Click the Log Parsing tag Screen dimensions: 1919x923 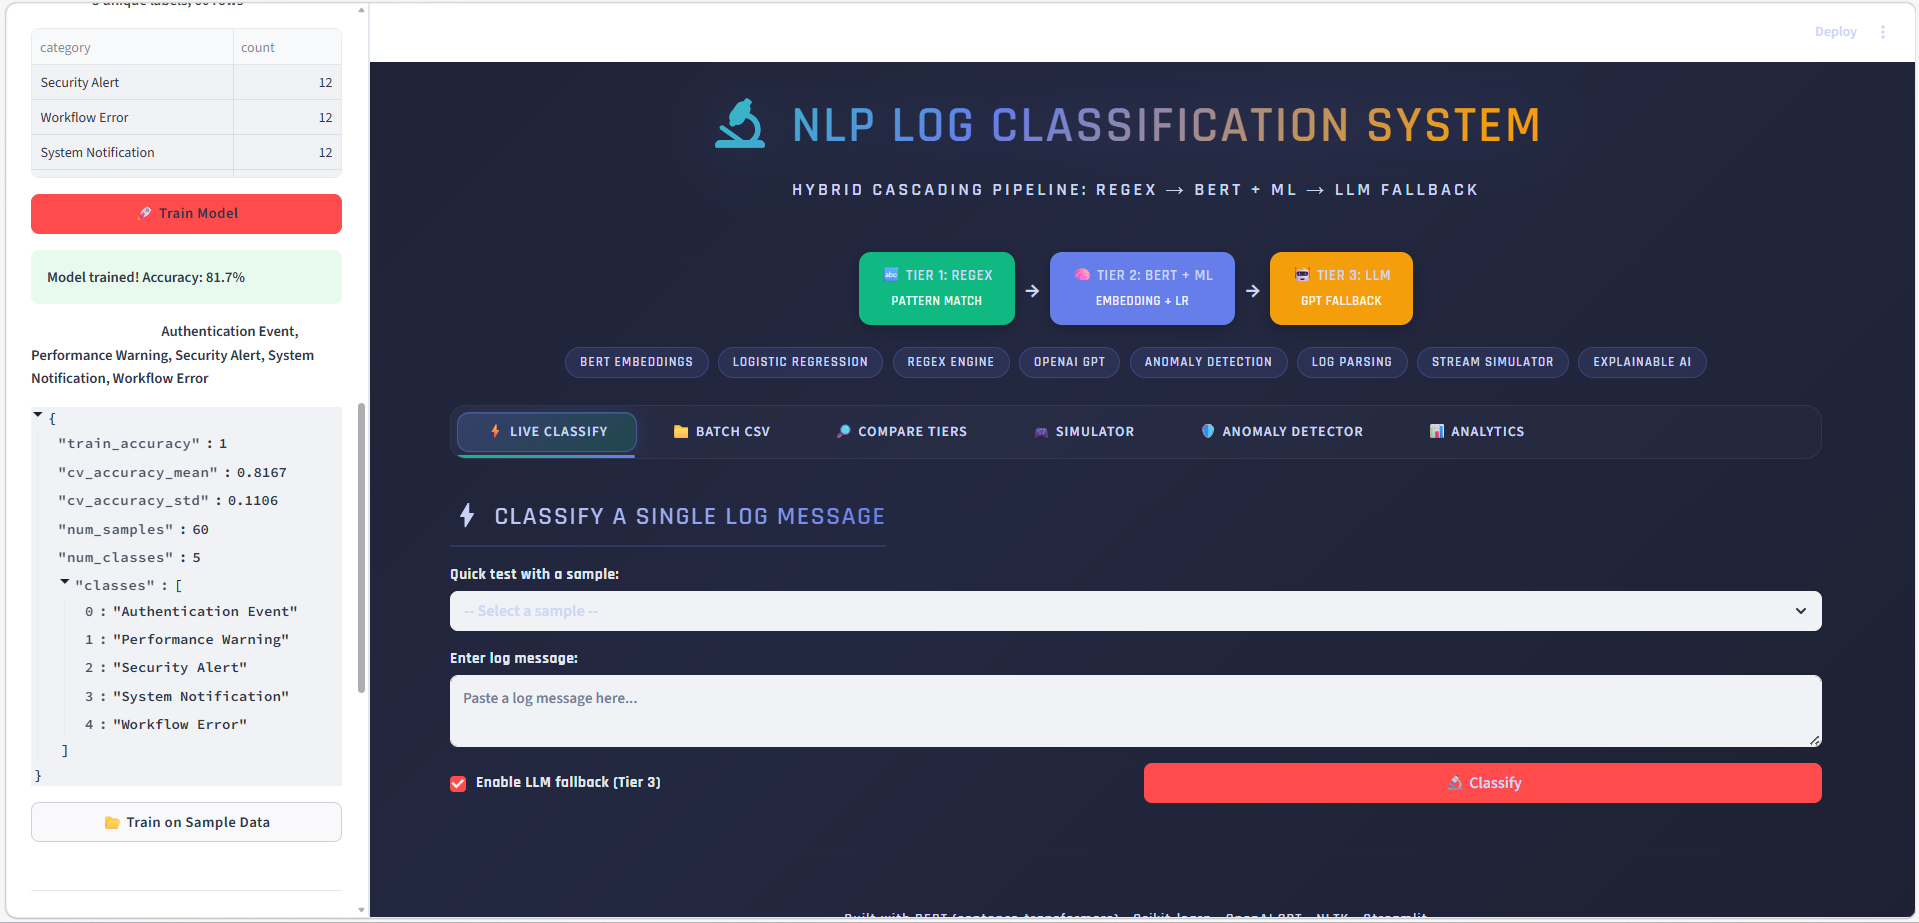(x=1352, y=362)
